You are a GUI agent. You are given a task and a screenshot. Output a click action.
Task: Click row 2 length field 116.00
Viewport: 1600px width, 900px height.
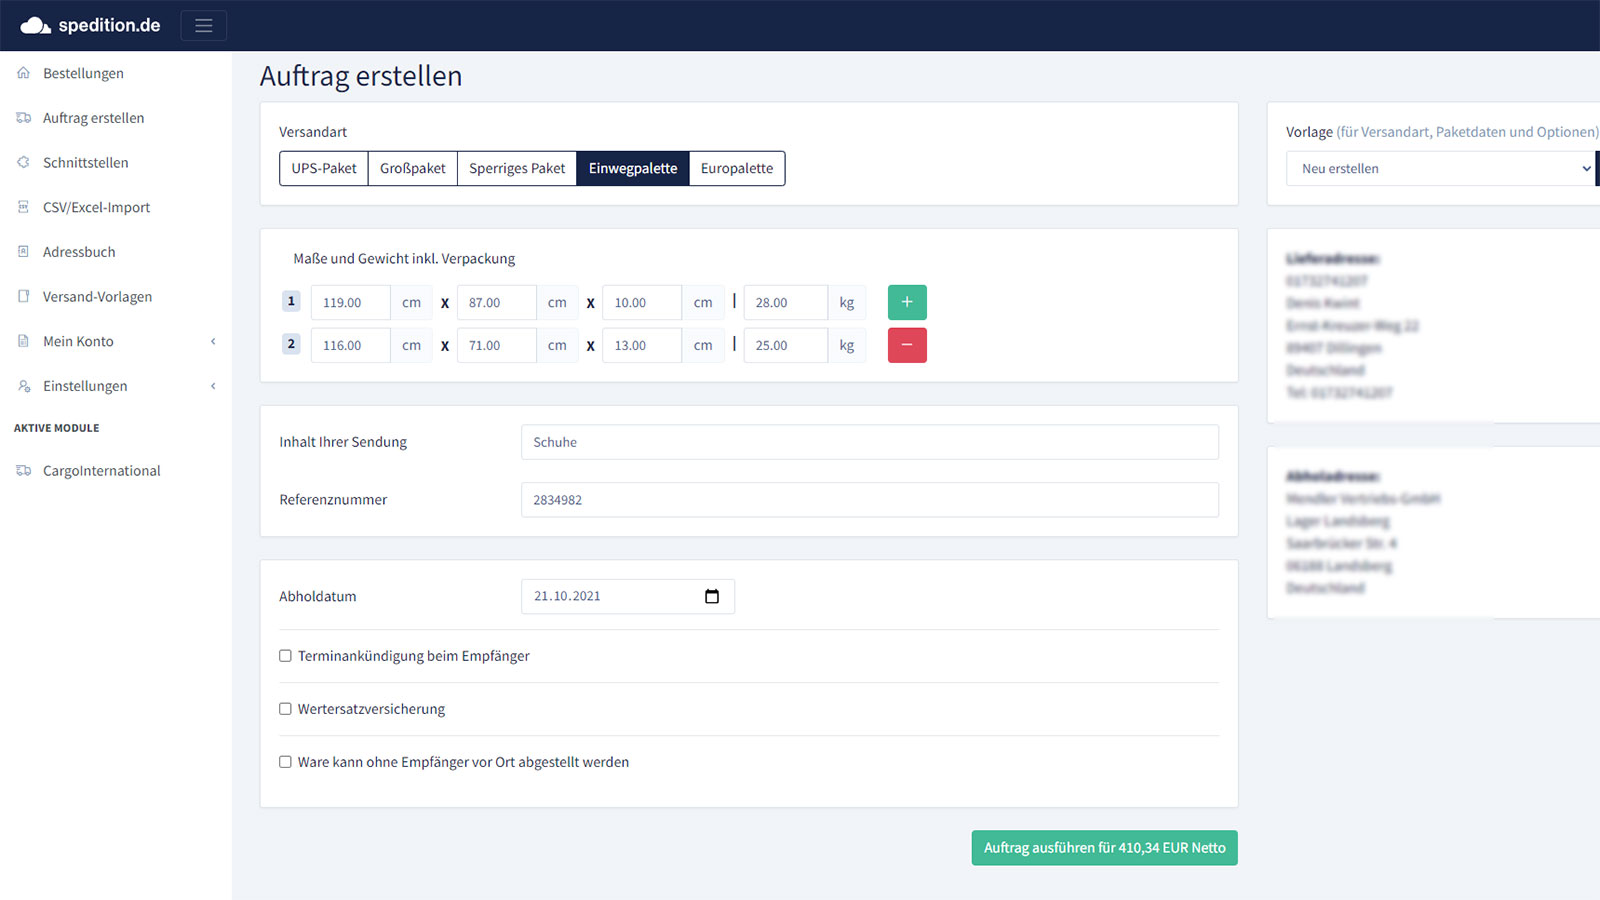[351, 345]
